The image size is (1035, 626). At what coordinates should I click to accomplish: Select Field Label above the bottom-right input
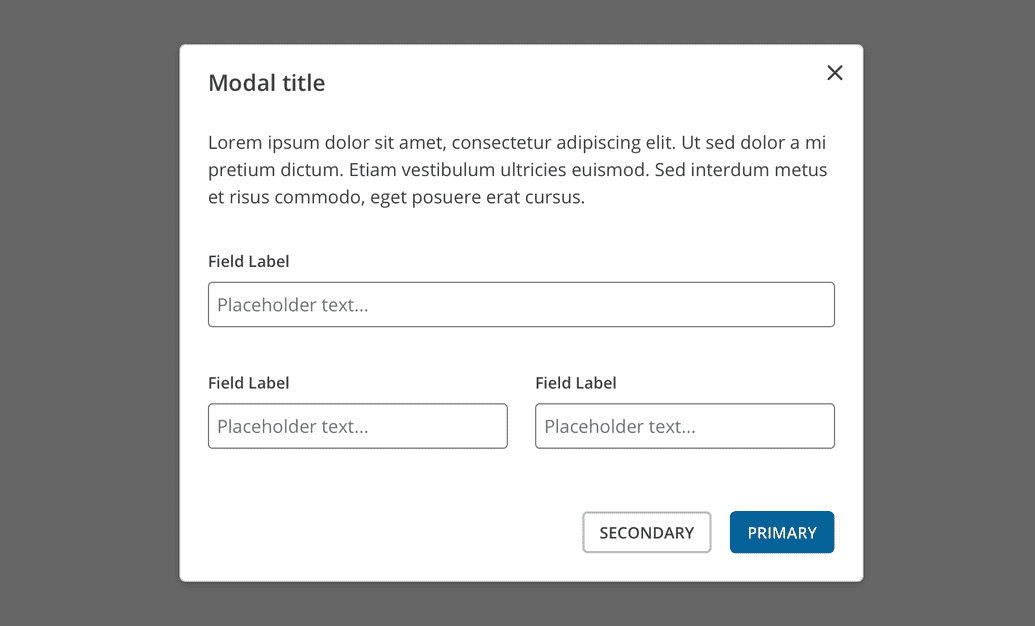click(575, 383)
